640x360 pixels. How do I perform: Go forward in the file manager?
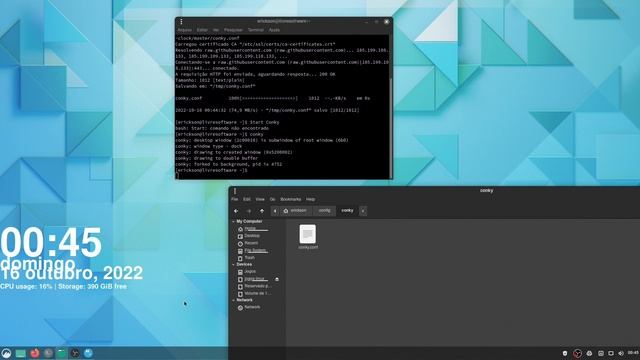[x=249, y=211]
